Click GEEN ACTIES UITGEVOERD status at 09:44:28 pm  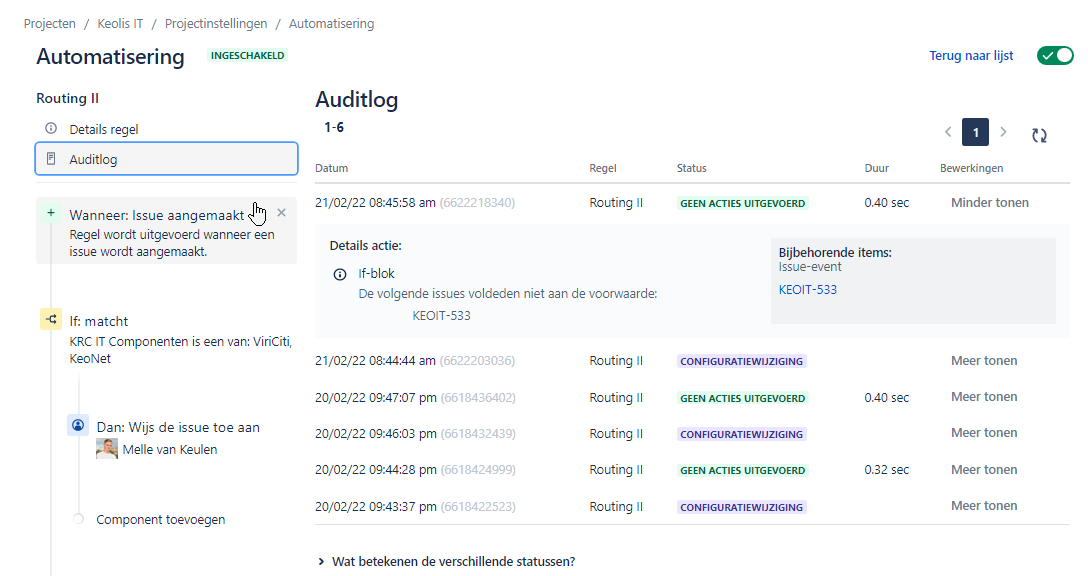pos(742,471)
